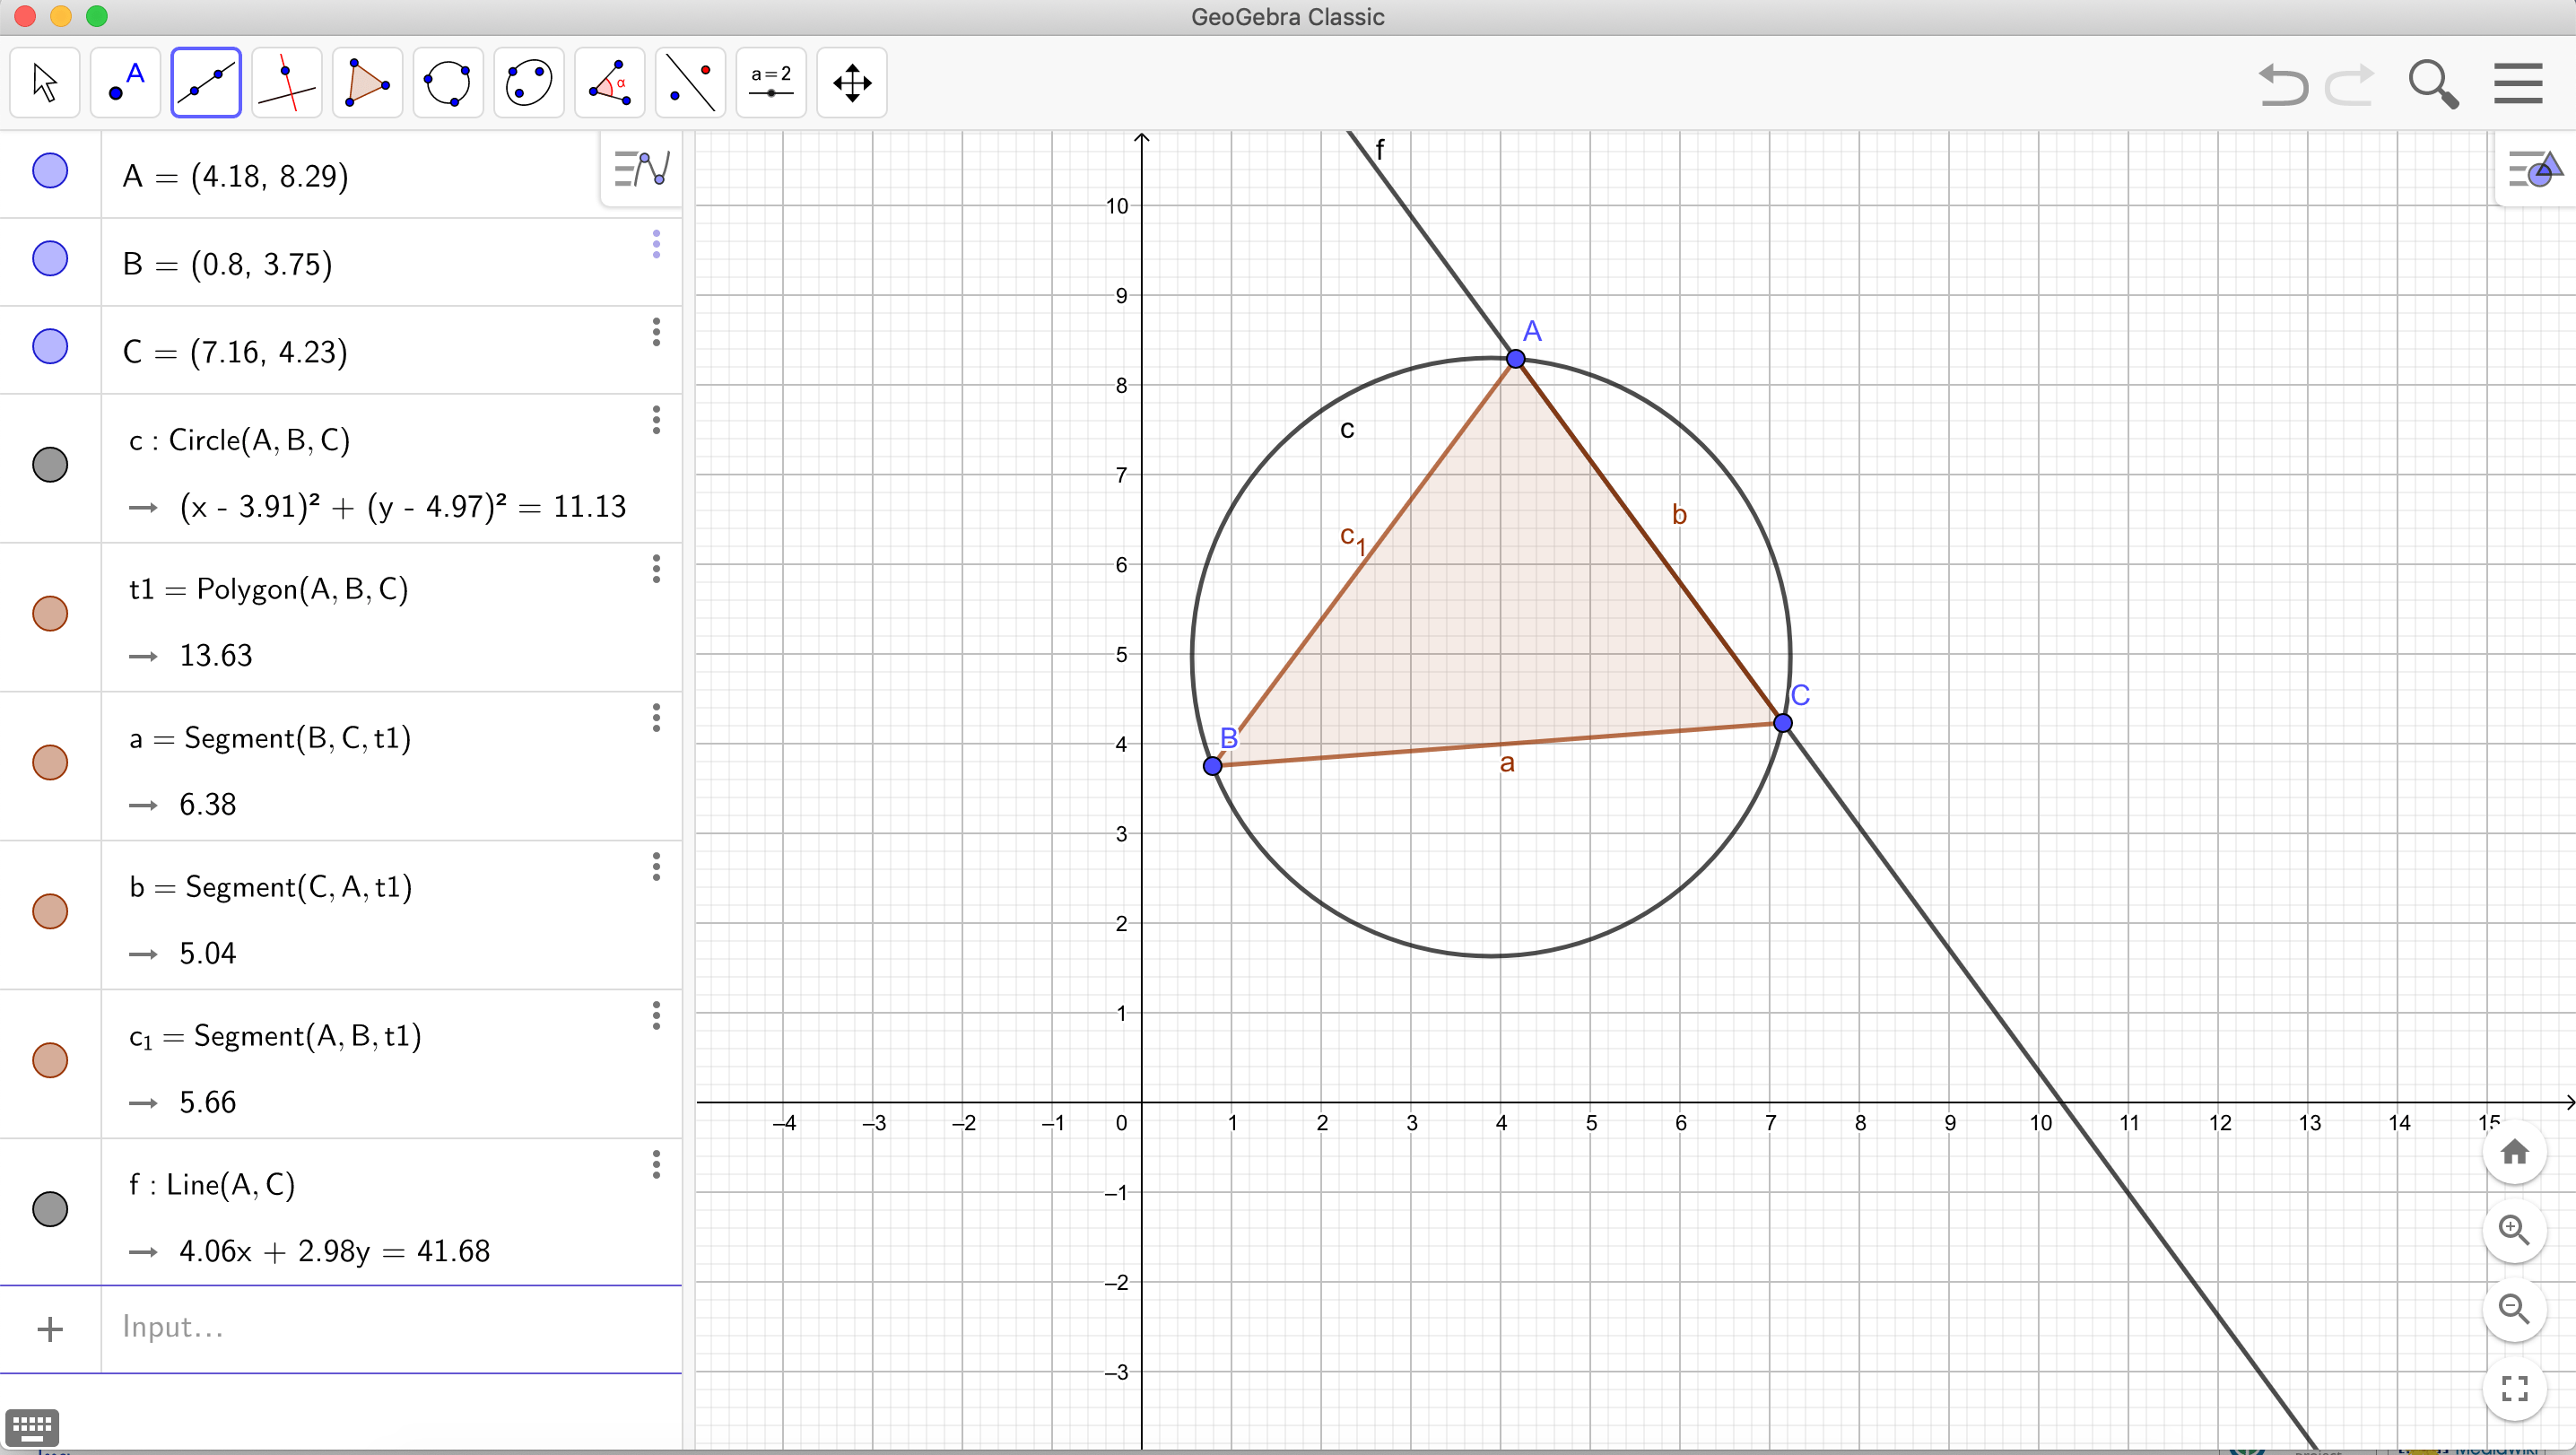
Task: Hide point A using its visibility circle
Action: pyautogui.click(x=50, y=171)
